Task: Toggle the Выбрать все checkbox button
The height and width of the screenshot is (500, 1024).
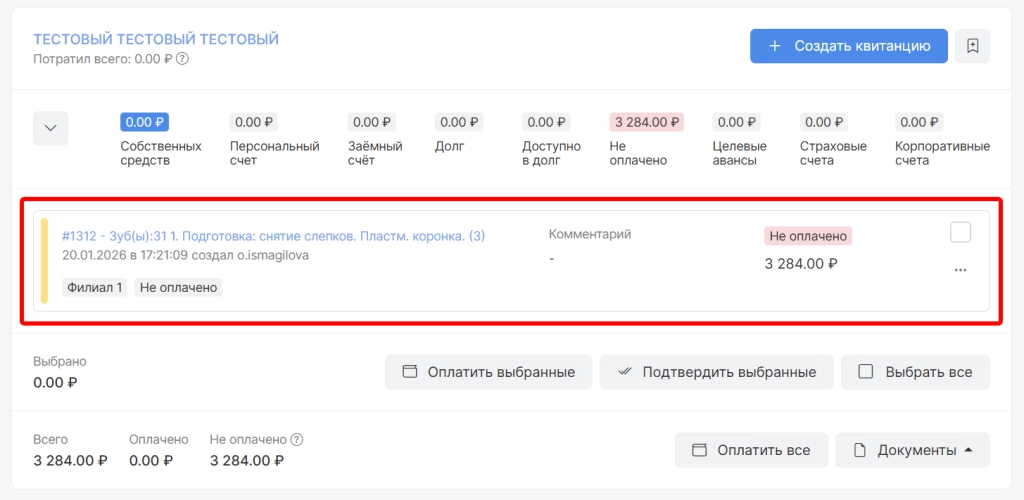Action: [866, 372]
